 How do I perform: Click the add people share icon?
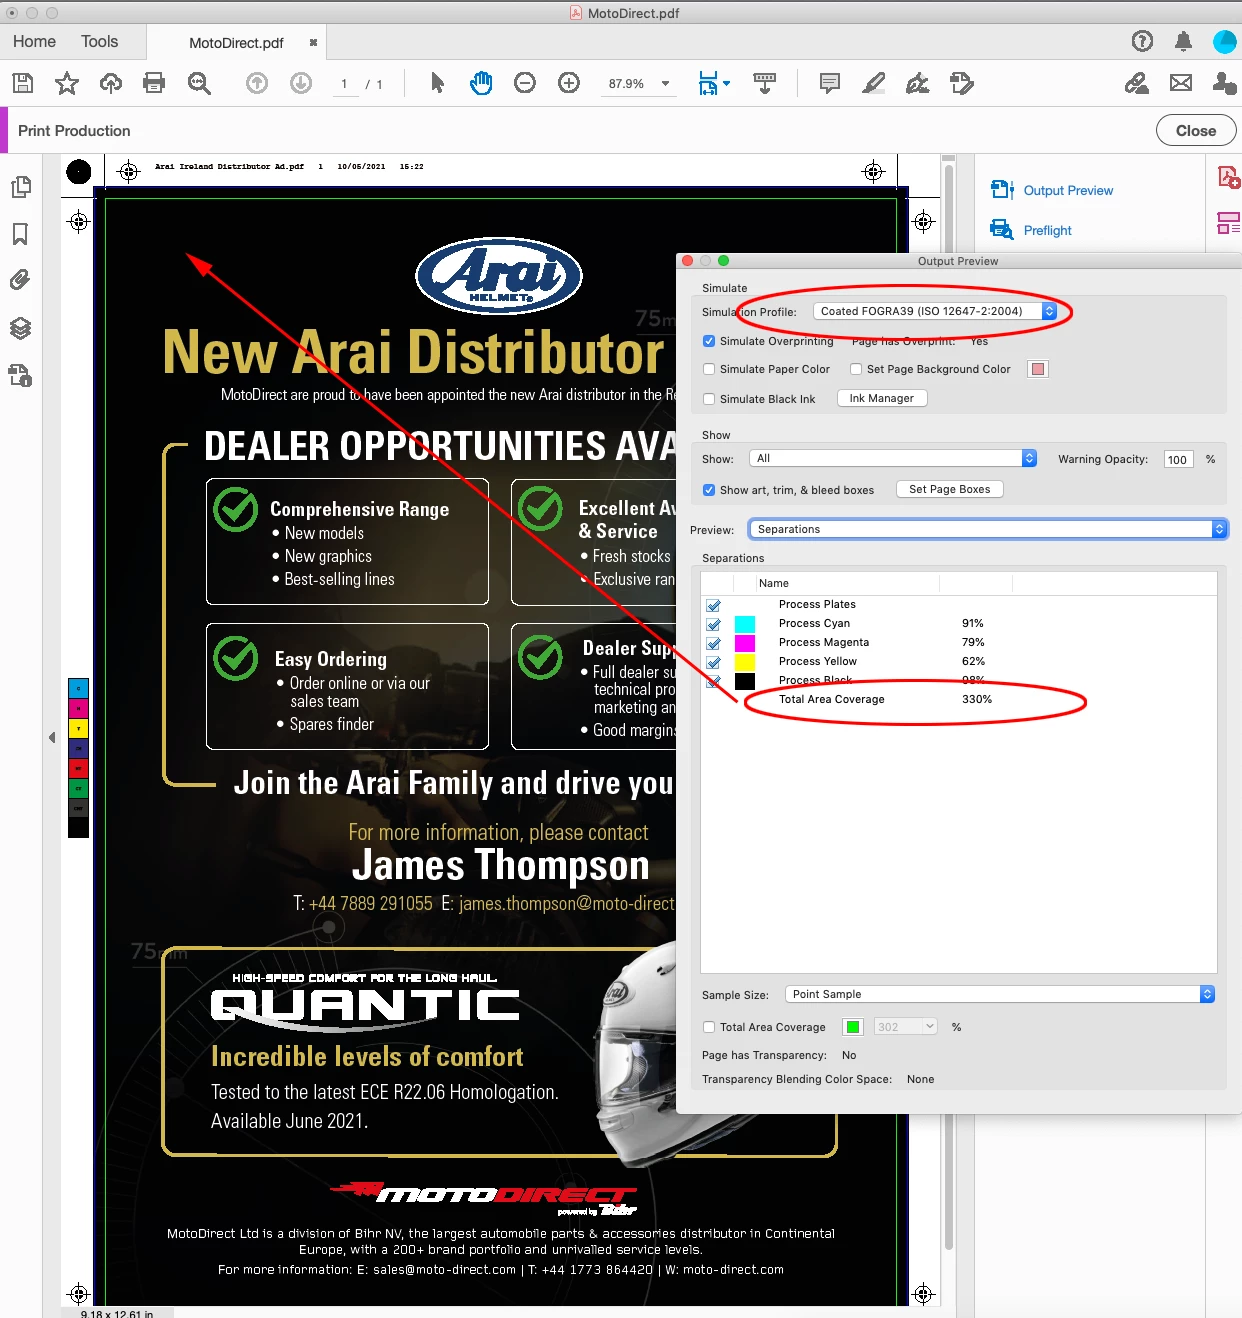(1224, 83)
